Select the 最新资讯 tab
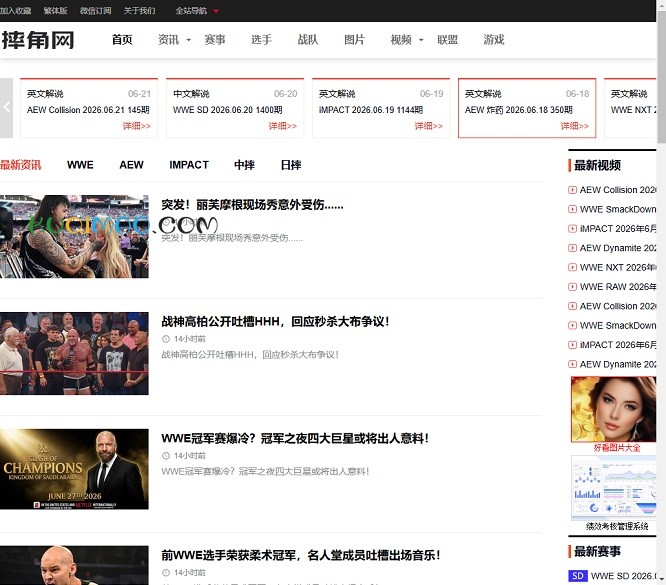Image resolution: width=666 pixels, height=585 pixels. click(x=20, y=165)
